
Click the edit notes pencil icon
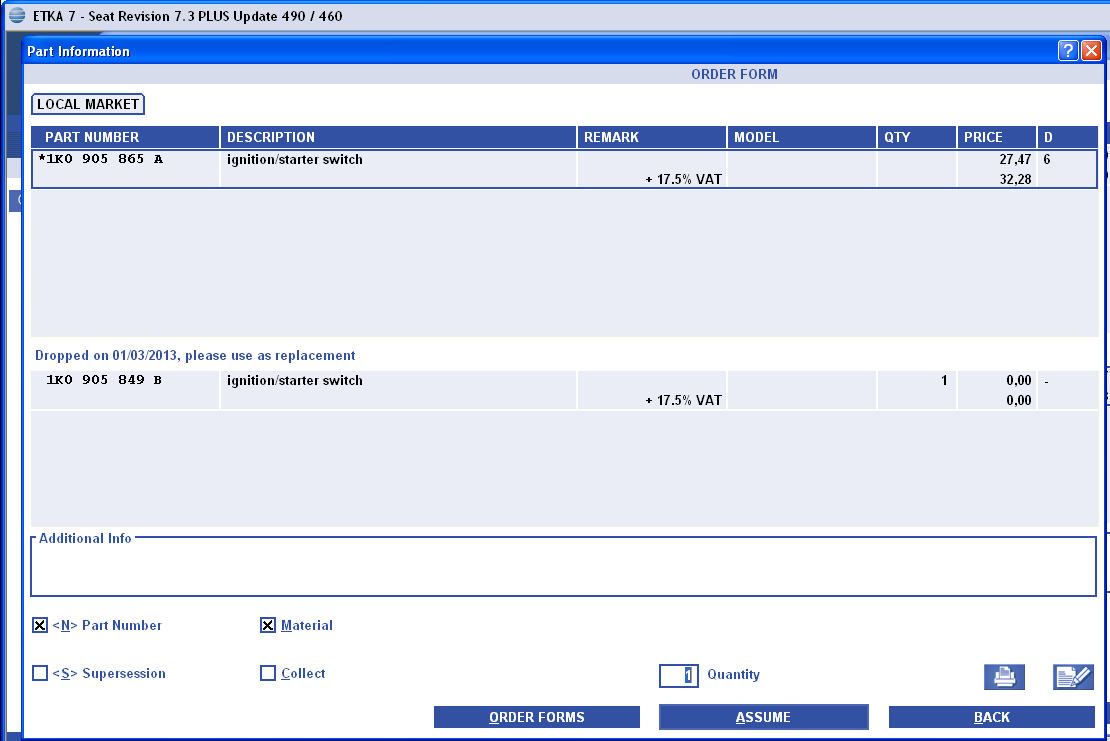pos(1073,677)
